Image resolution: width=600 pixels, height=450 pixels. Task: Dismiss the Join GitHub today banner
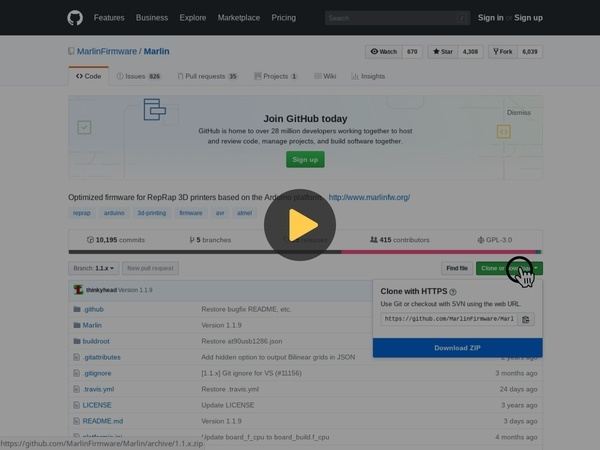[518, 112]
